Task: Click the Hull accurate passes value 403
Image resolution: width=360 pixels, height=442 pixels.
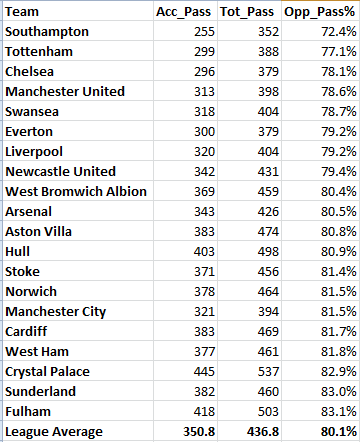Action: click(x=185, y=252)
